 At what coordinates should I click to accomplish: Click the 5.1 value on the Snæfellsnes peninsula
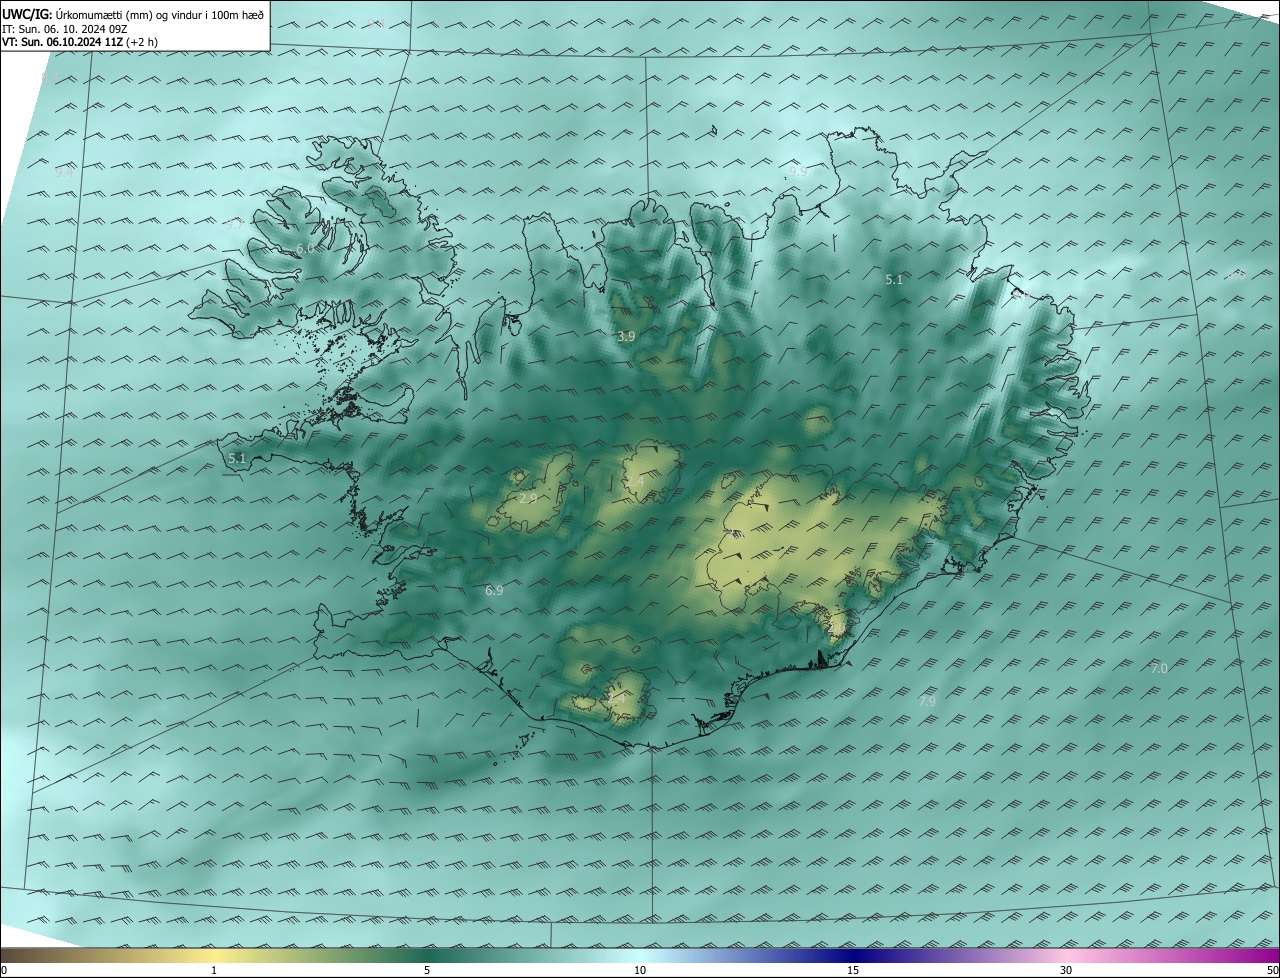237,459
